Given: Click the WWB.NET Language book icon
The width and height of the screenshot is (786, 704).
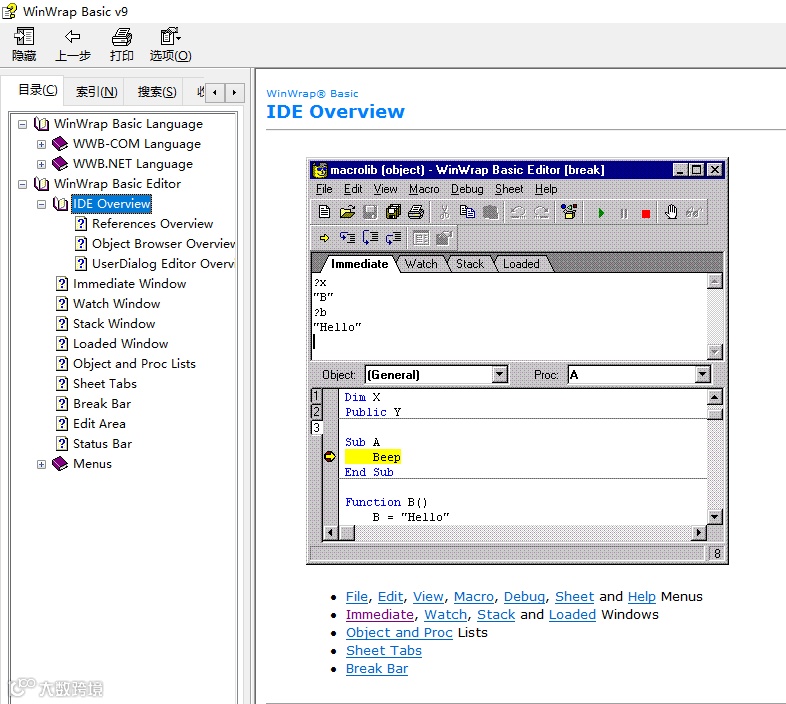Looking at the screenshot, I should point(60,164).
